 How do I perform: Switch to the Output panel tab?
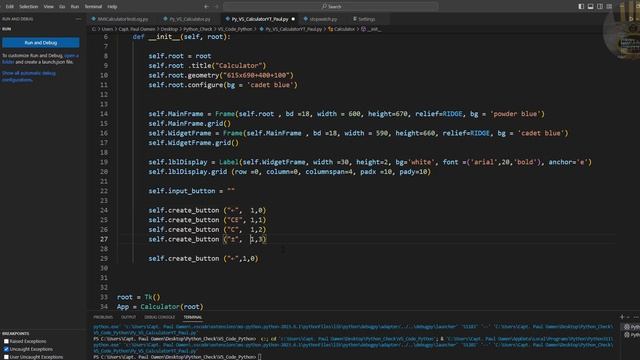128,317
